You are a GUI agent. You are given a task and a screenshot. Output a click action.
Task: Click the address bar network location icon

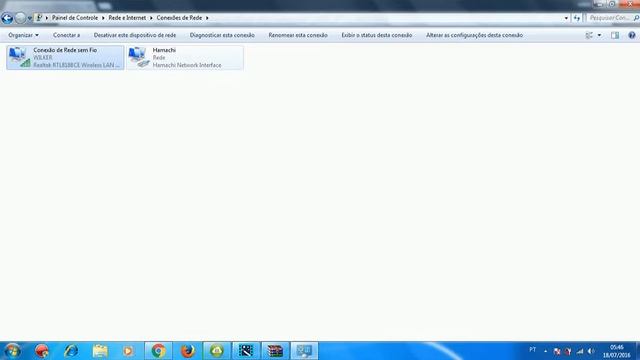pyautogui.click(x=39, y=18)
